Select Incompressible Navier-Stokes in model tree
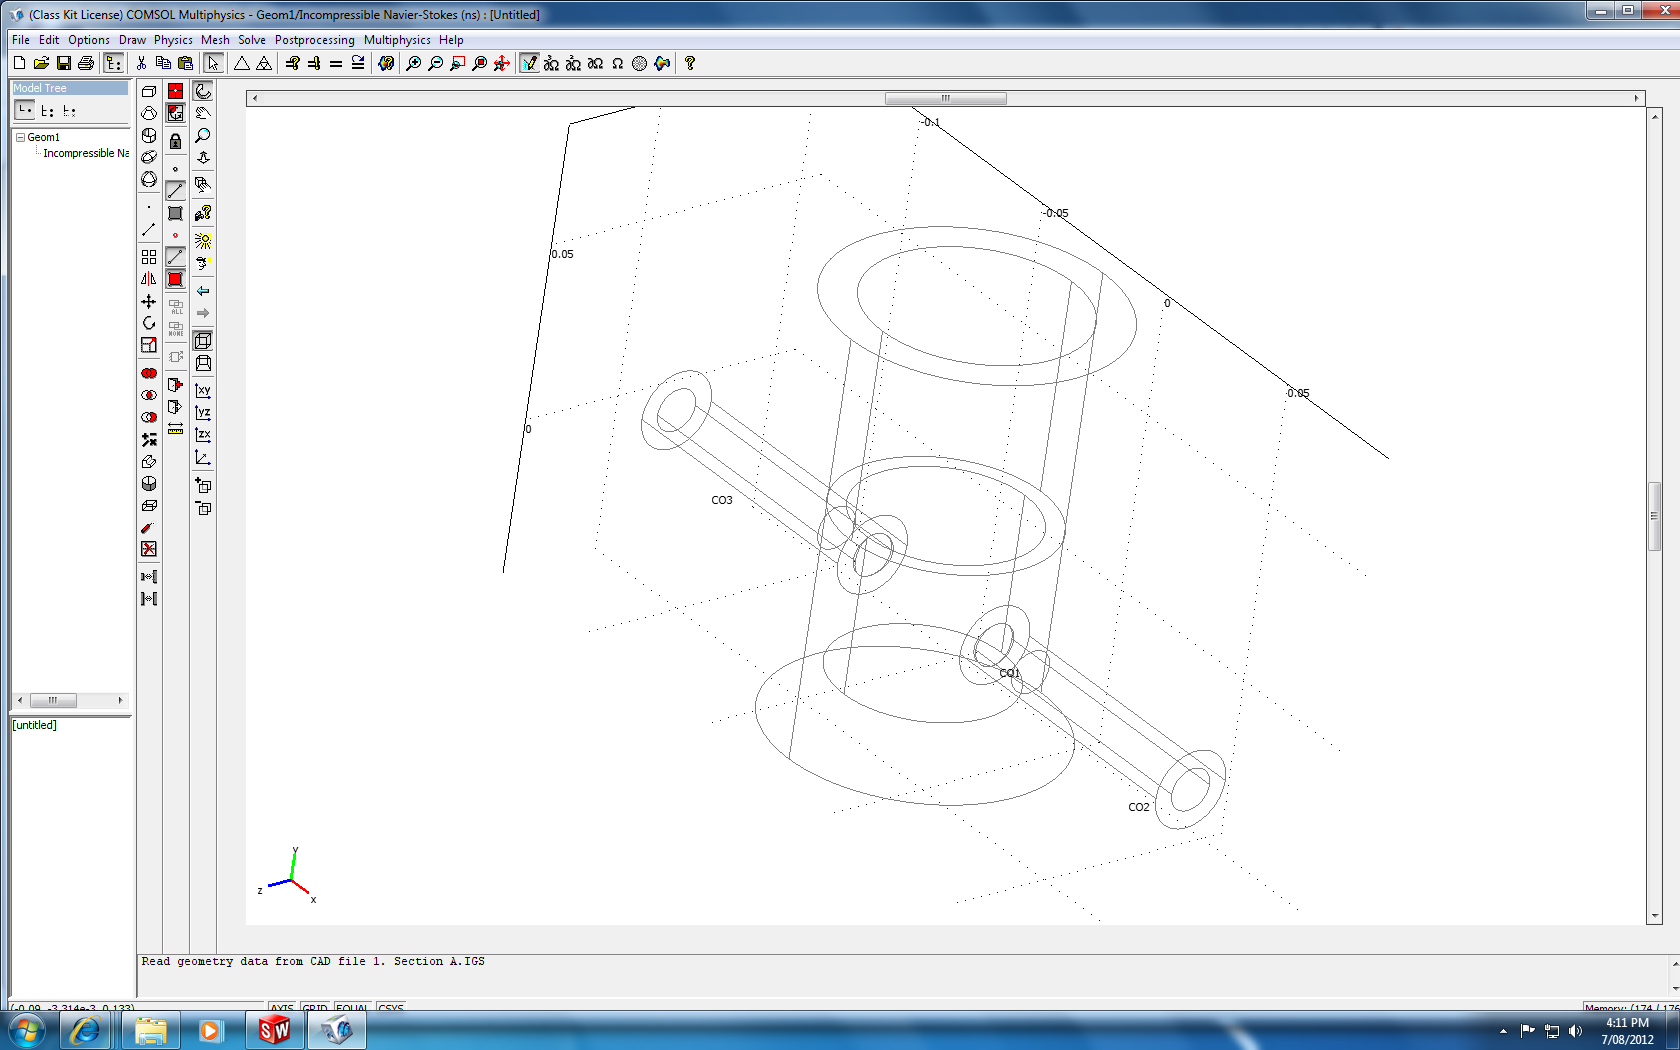This screenshot has width=1680, height=1050. (x=85, y=153)
